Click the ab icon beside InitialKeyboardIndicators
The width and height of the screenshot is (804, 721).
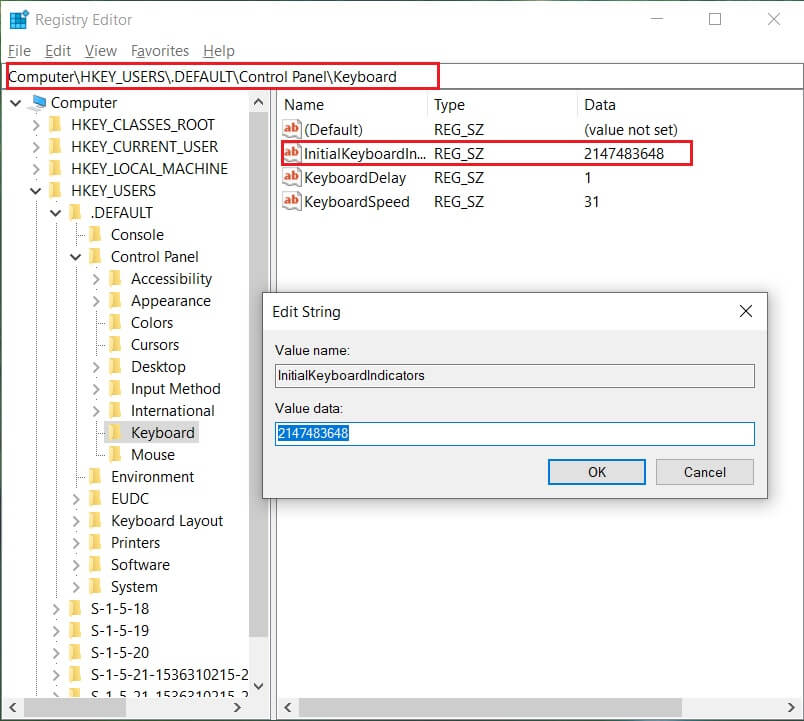click(x=290, y=154)
